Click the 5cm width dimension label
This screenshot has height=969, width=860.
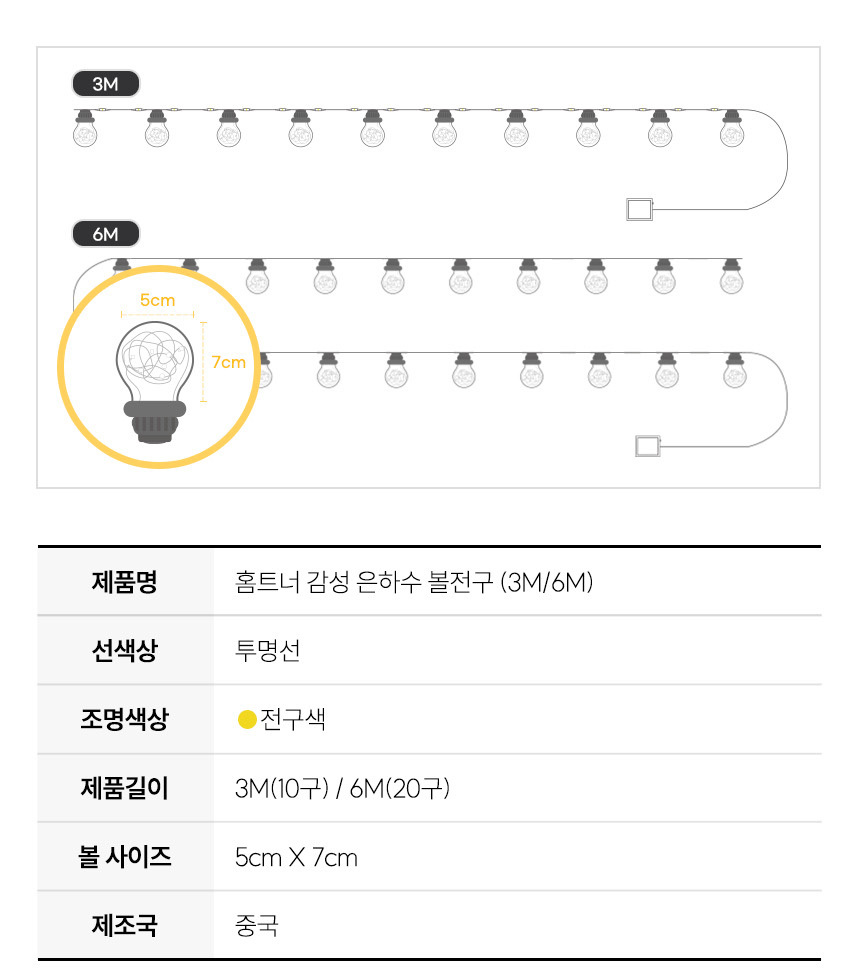pos(157,300)
